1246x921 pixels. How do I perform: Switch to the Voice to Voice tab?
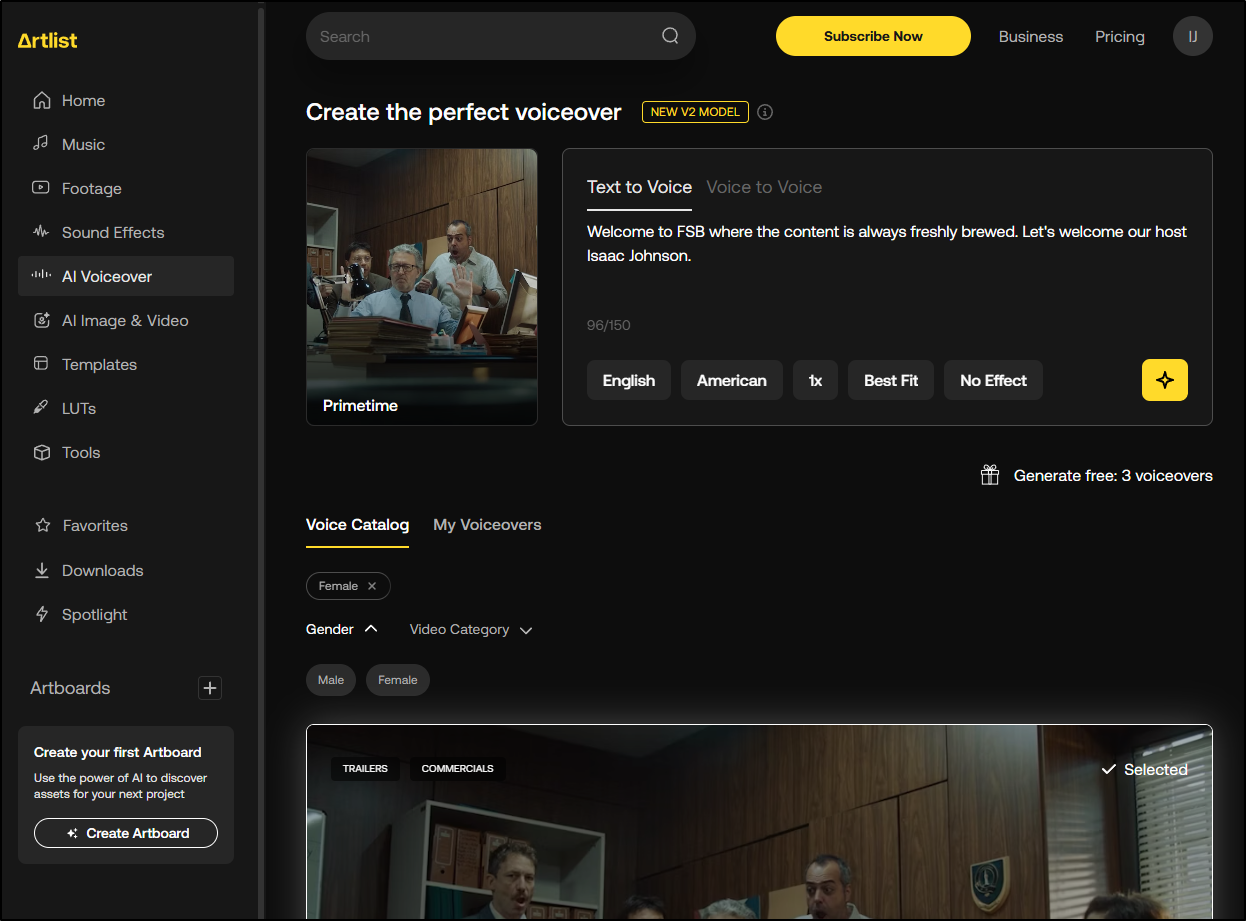(764, 187)
